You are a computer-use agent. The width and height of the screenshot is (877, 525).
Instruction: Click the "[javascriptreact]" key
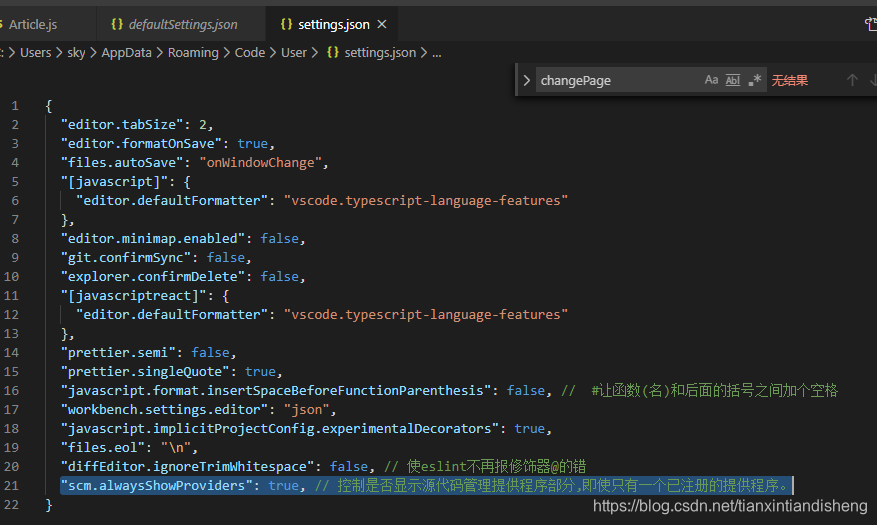pyautogui.click(x=133, y=296)
